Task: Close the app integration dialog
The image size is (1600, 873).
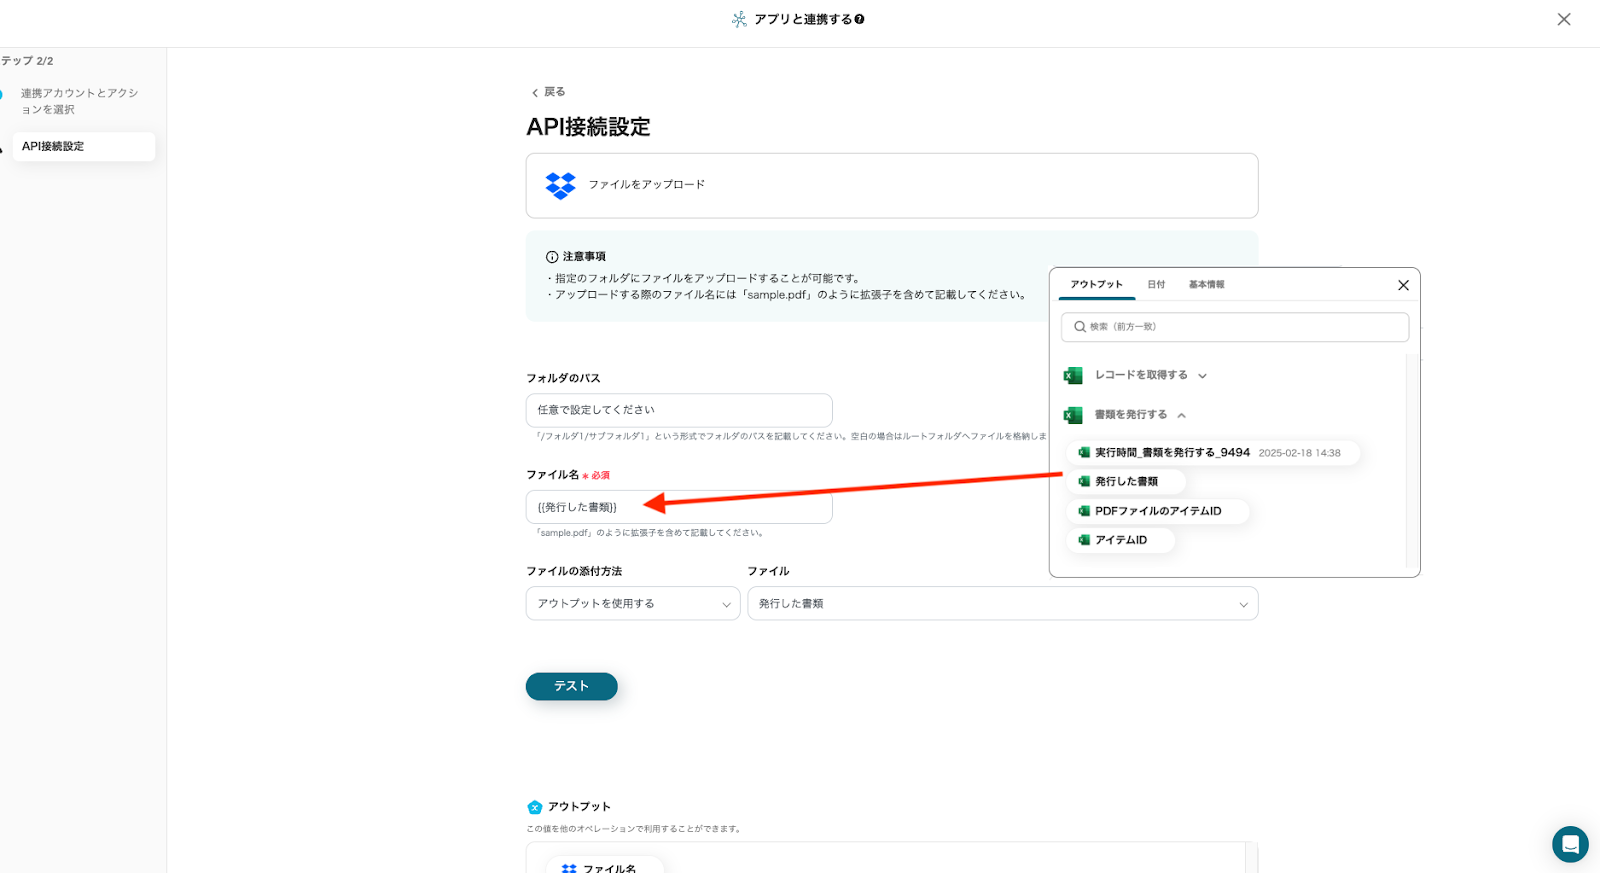Action: (1563, 19)
